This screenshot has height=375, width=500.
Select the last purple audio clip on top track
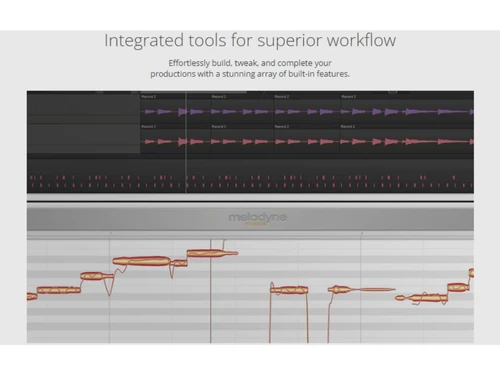[x=407, y=108]
